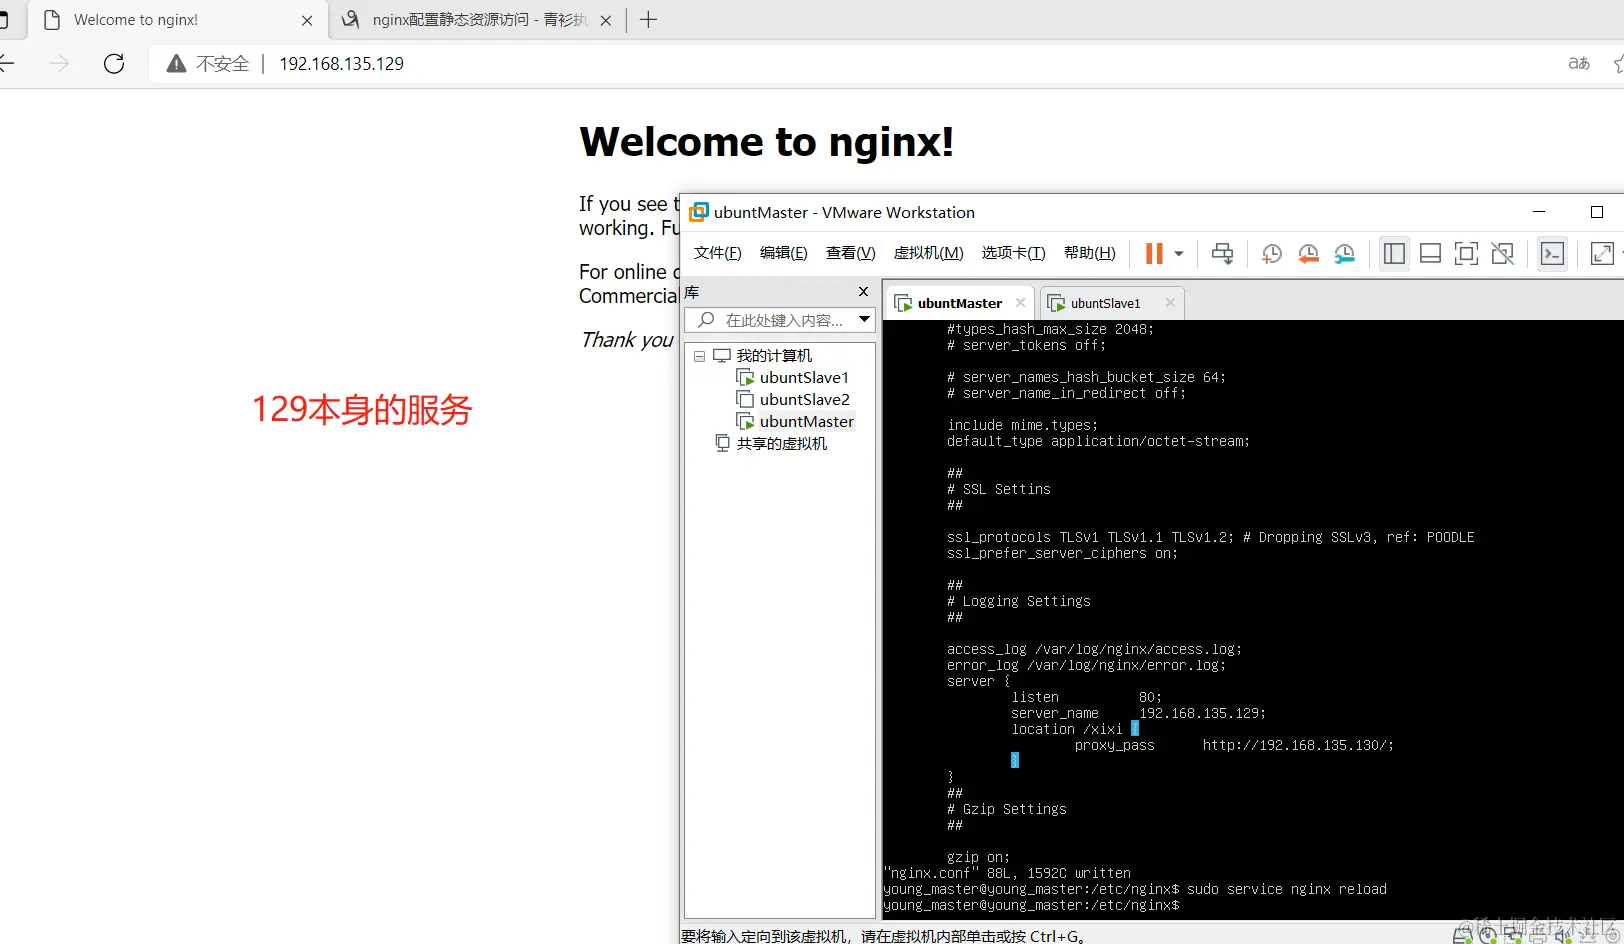Click the 'gzip on;' line in terminal
Screen dimensions: 1624x944
click(x=978, y=858)
